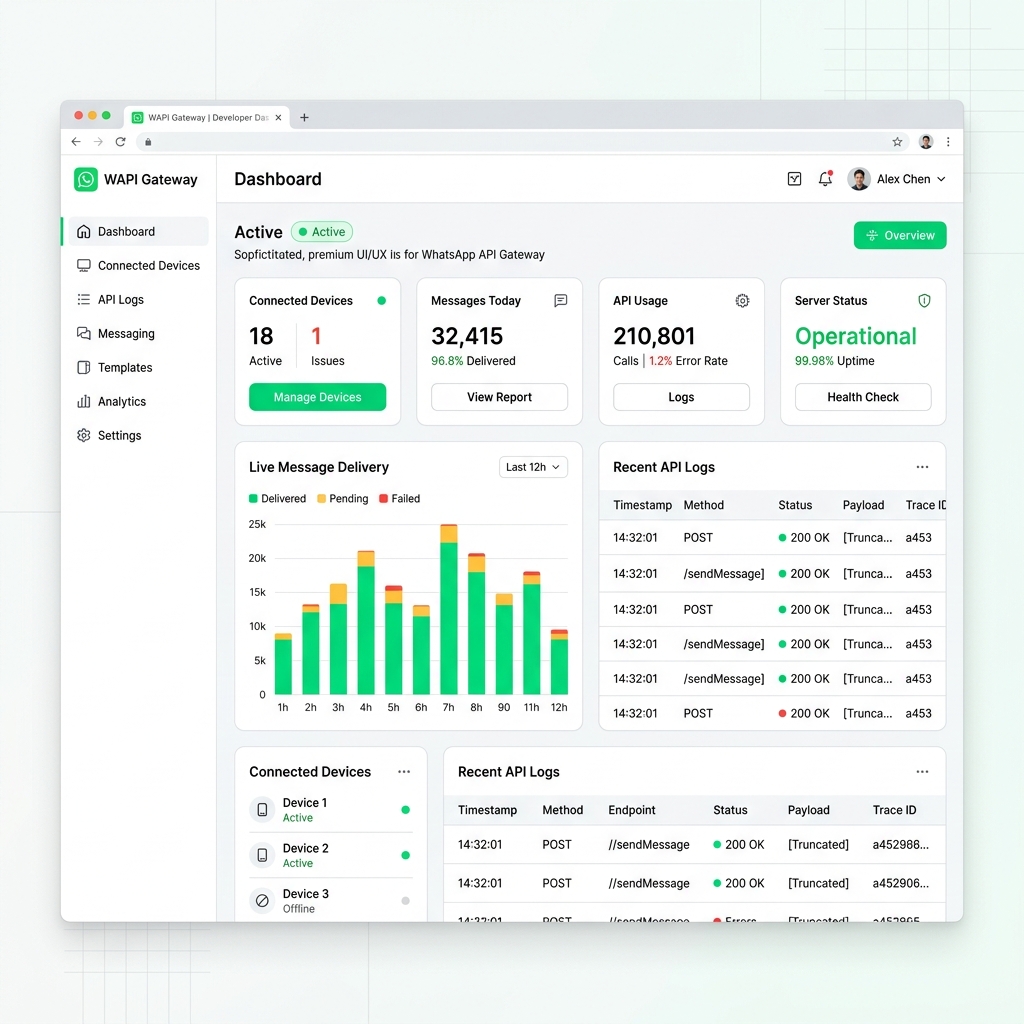Click the green Overview button
Viewport: 1024px width, 1024px height.
tap(899, 235)
